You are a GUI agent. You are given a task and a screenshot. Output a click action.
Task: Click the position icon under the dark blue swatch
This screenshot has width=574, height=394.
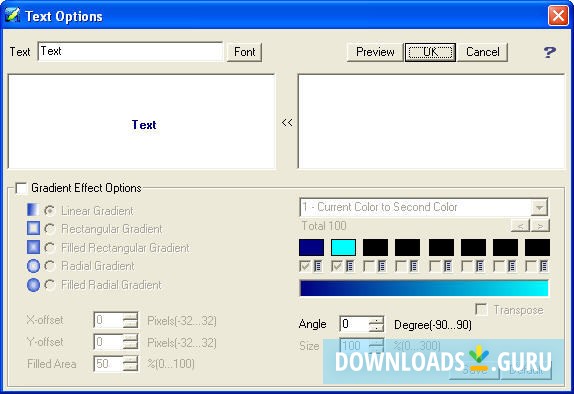(x=318, y=266)
